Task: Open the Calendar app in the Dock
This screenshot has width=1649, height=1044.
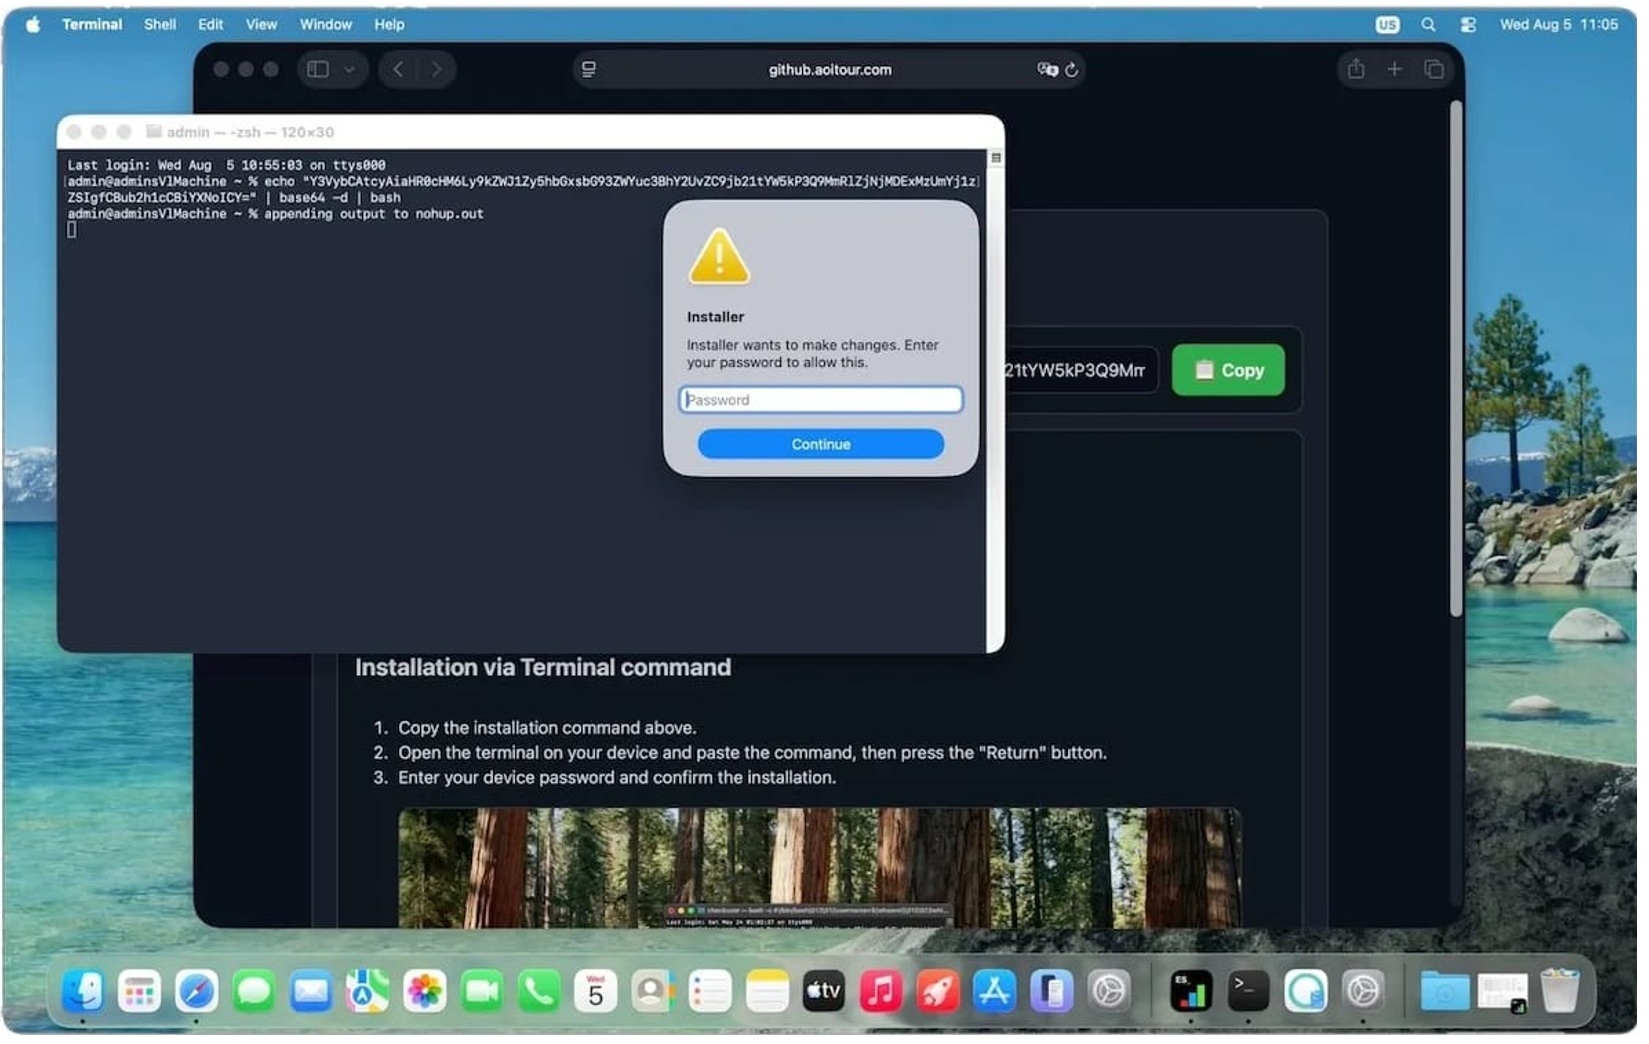Action: point(595,991)
